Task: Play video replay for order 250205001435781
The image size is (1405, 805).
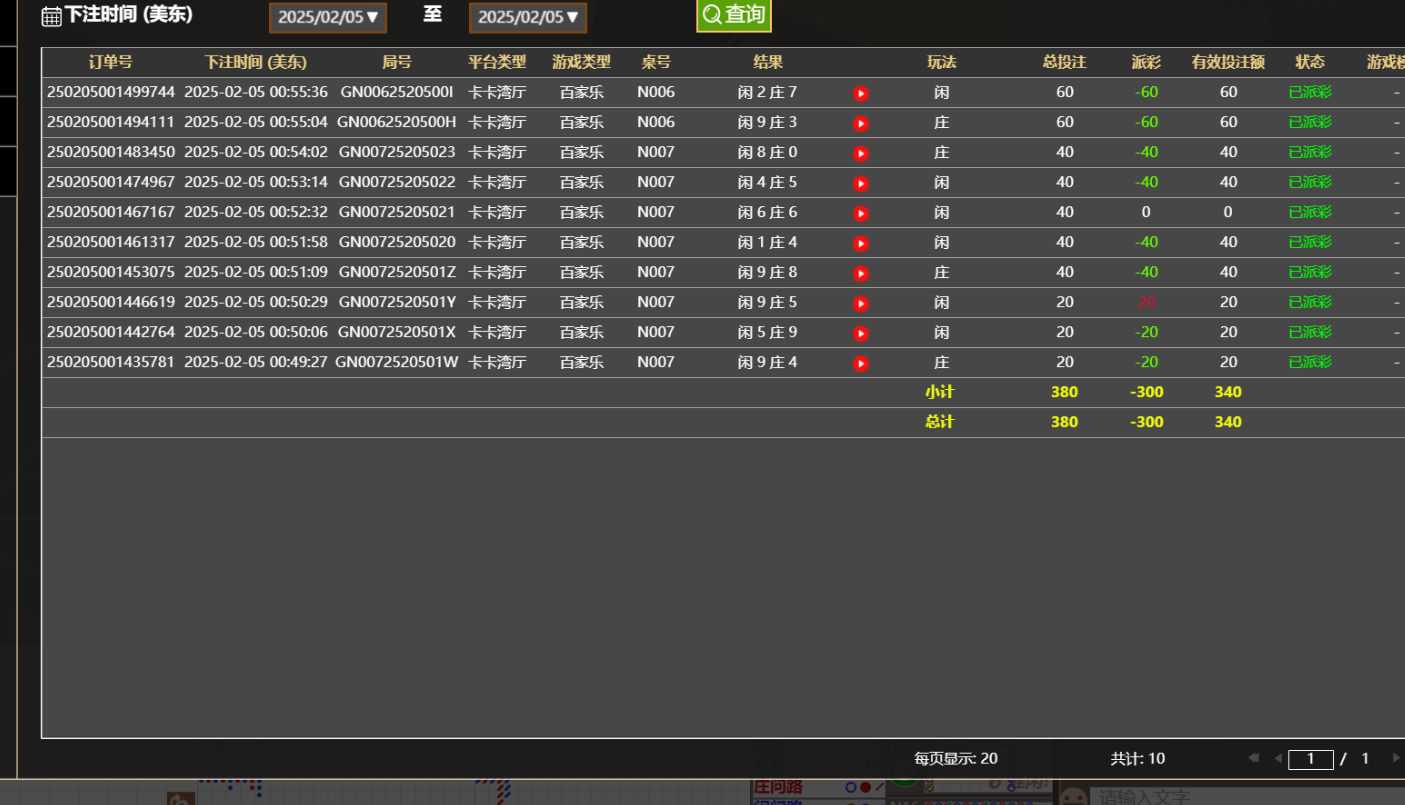Action: pos(861,362)
